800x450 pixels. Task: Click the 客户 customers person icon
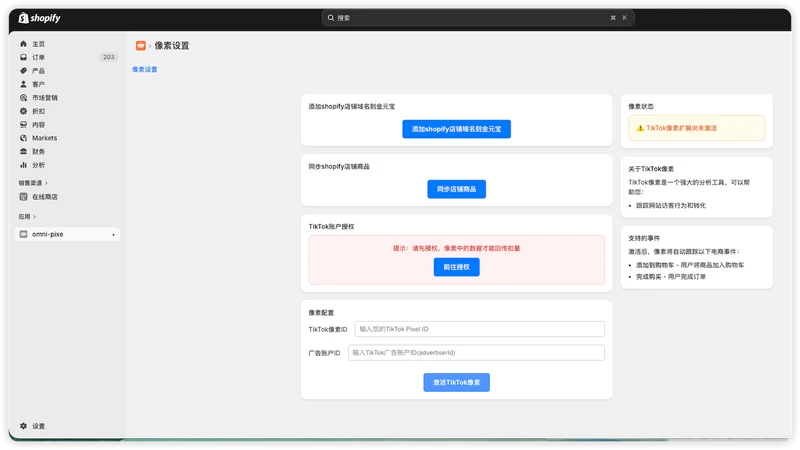pyautogui.click(x=23, y=84)
